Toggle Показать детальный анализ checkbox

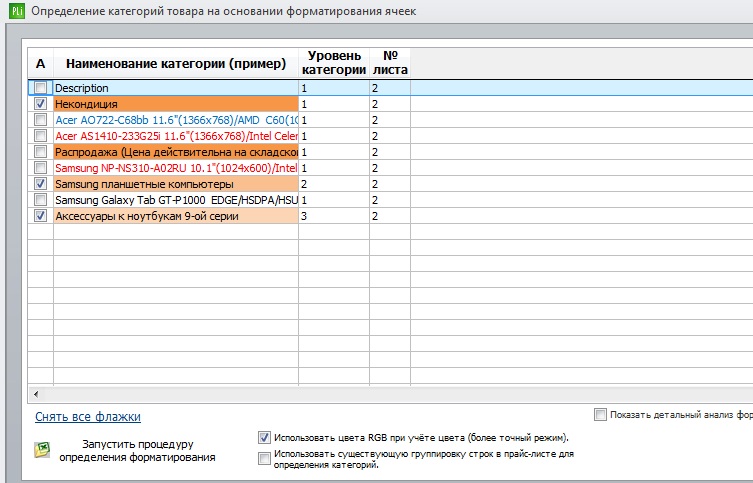600,414
